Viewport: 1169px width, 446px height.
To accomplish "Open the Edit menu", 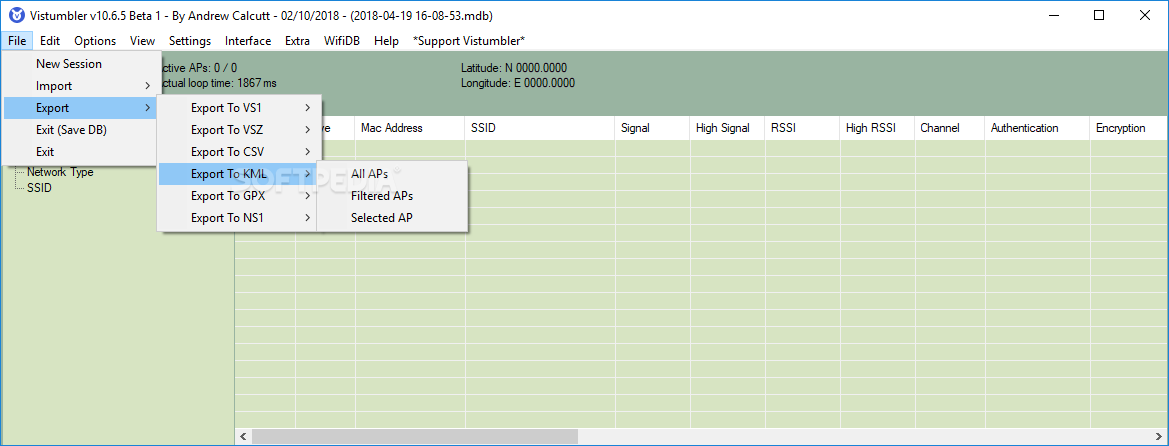I will tap(50, 41).
